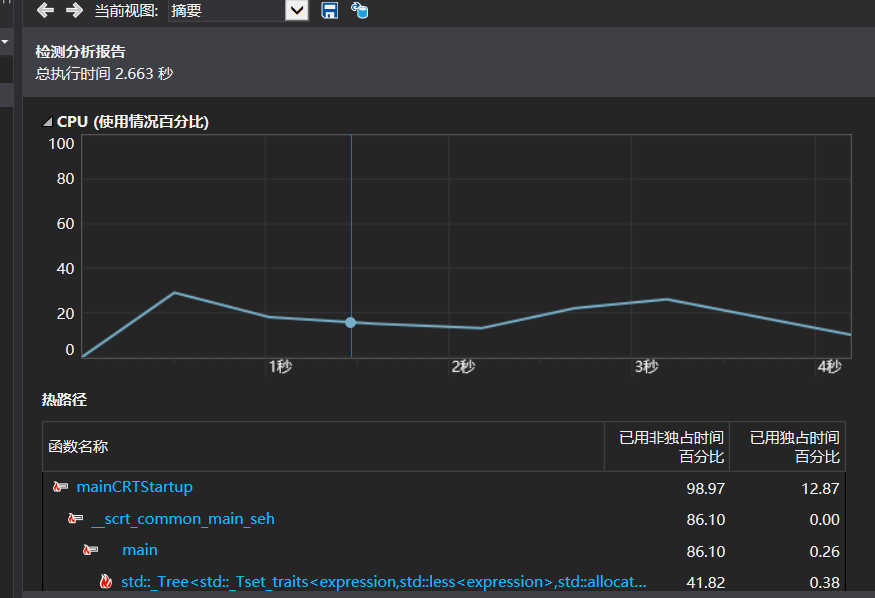The width and height of the screenshot is (875, 598).
Task: Select the 0.38 exclusive time value
Action: click(x=824, y=583)
